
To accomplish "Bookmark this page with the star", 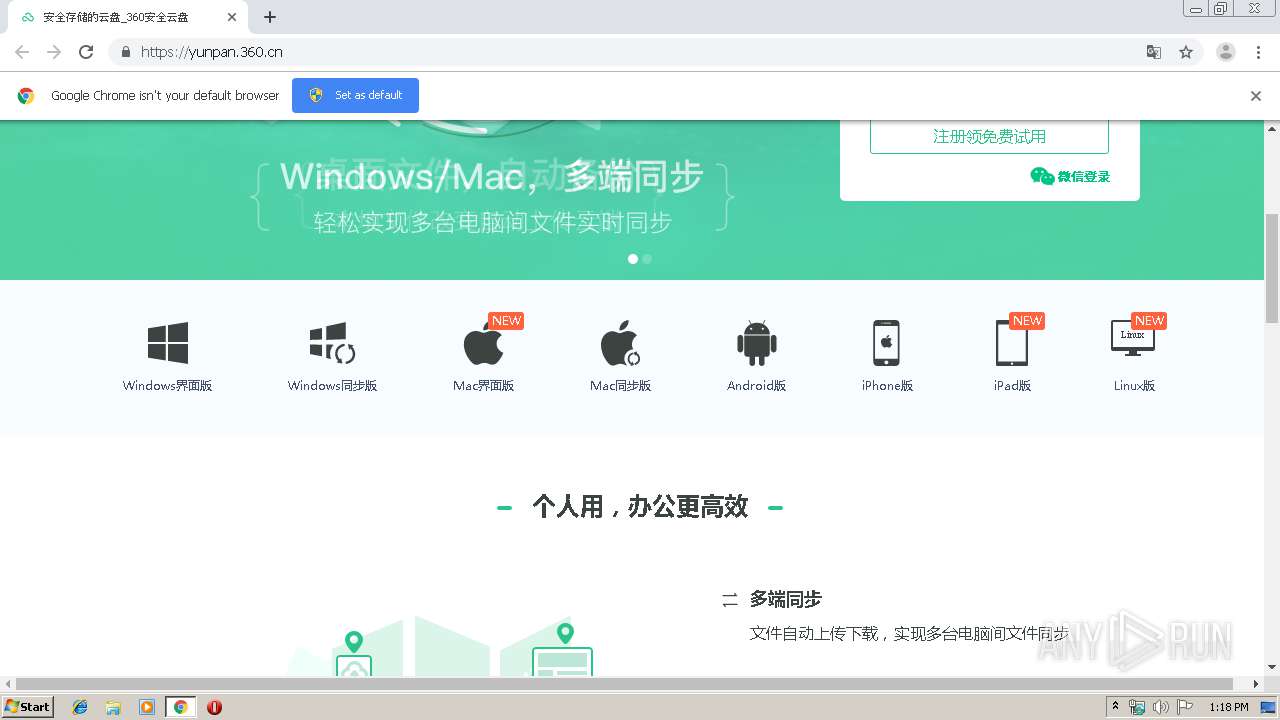I will (1186, 52).
